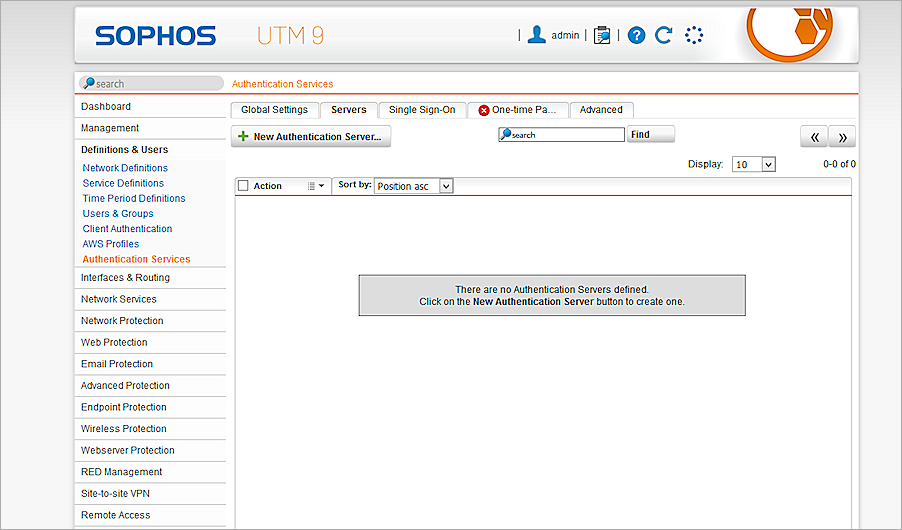Click the Find button
The width and height of the screenshot is (902, 530).
(651, 134)
